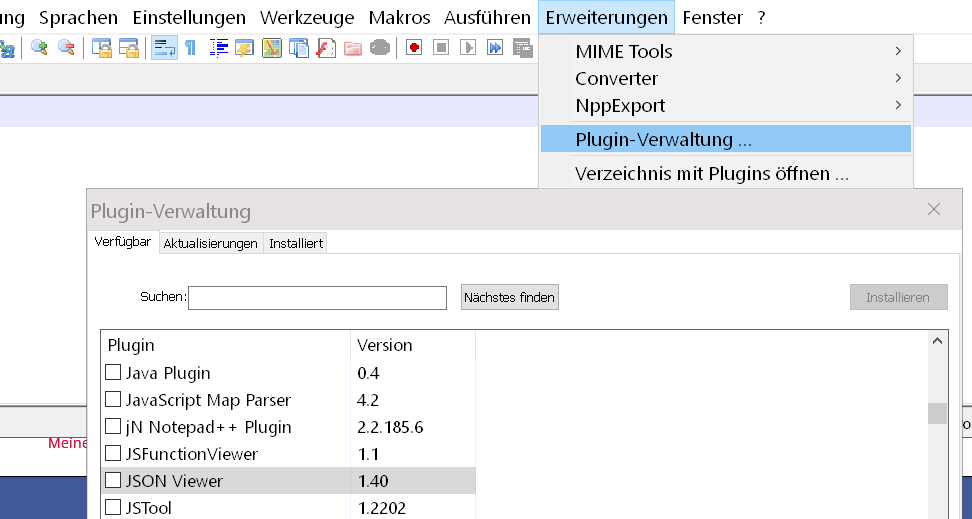Open the Makros menu
The image size is (972, 519).
click(x=399, y=17)
